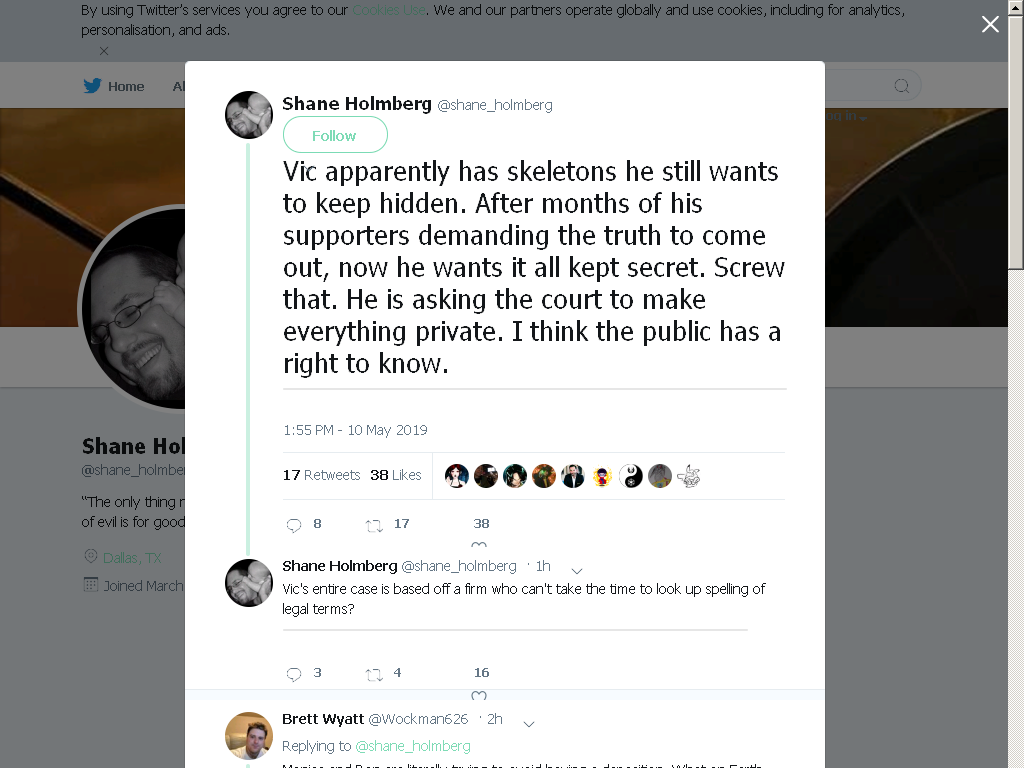Click reply icon on the spelling tweet
Image resolution: width=1024 pixels, height=768 pixels.
pyautogui.click(x=294, y=674)
